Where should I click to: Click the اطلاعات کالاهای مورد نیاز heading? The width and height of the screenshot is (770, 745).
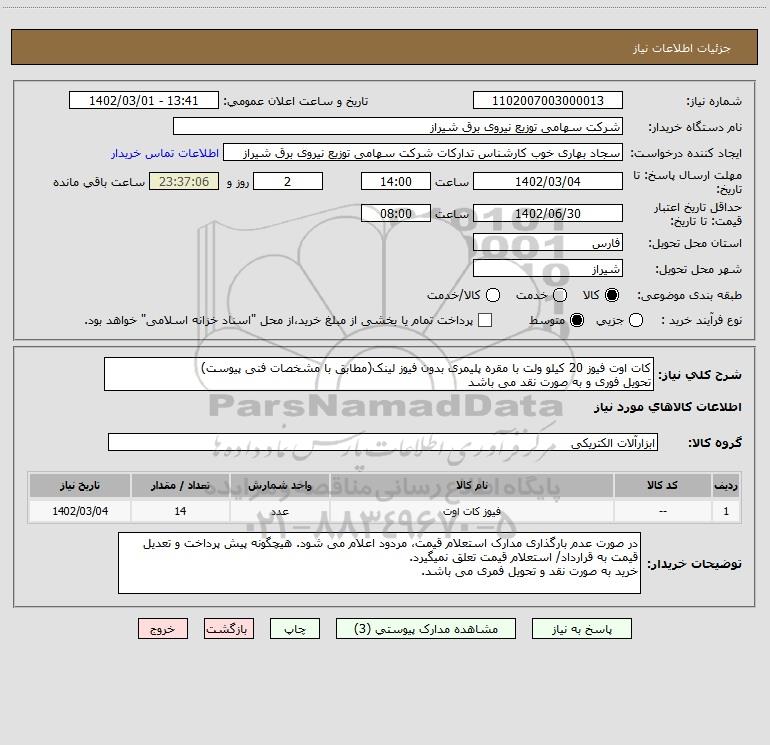pos(667,407)
